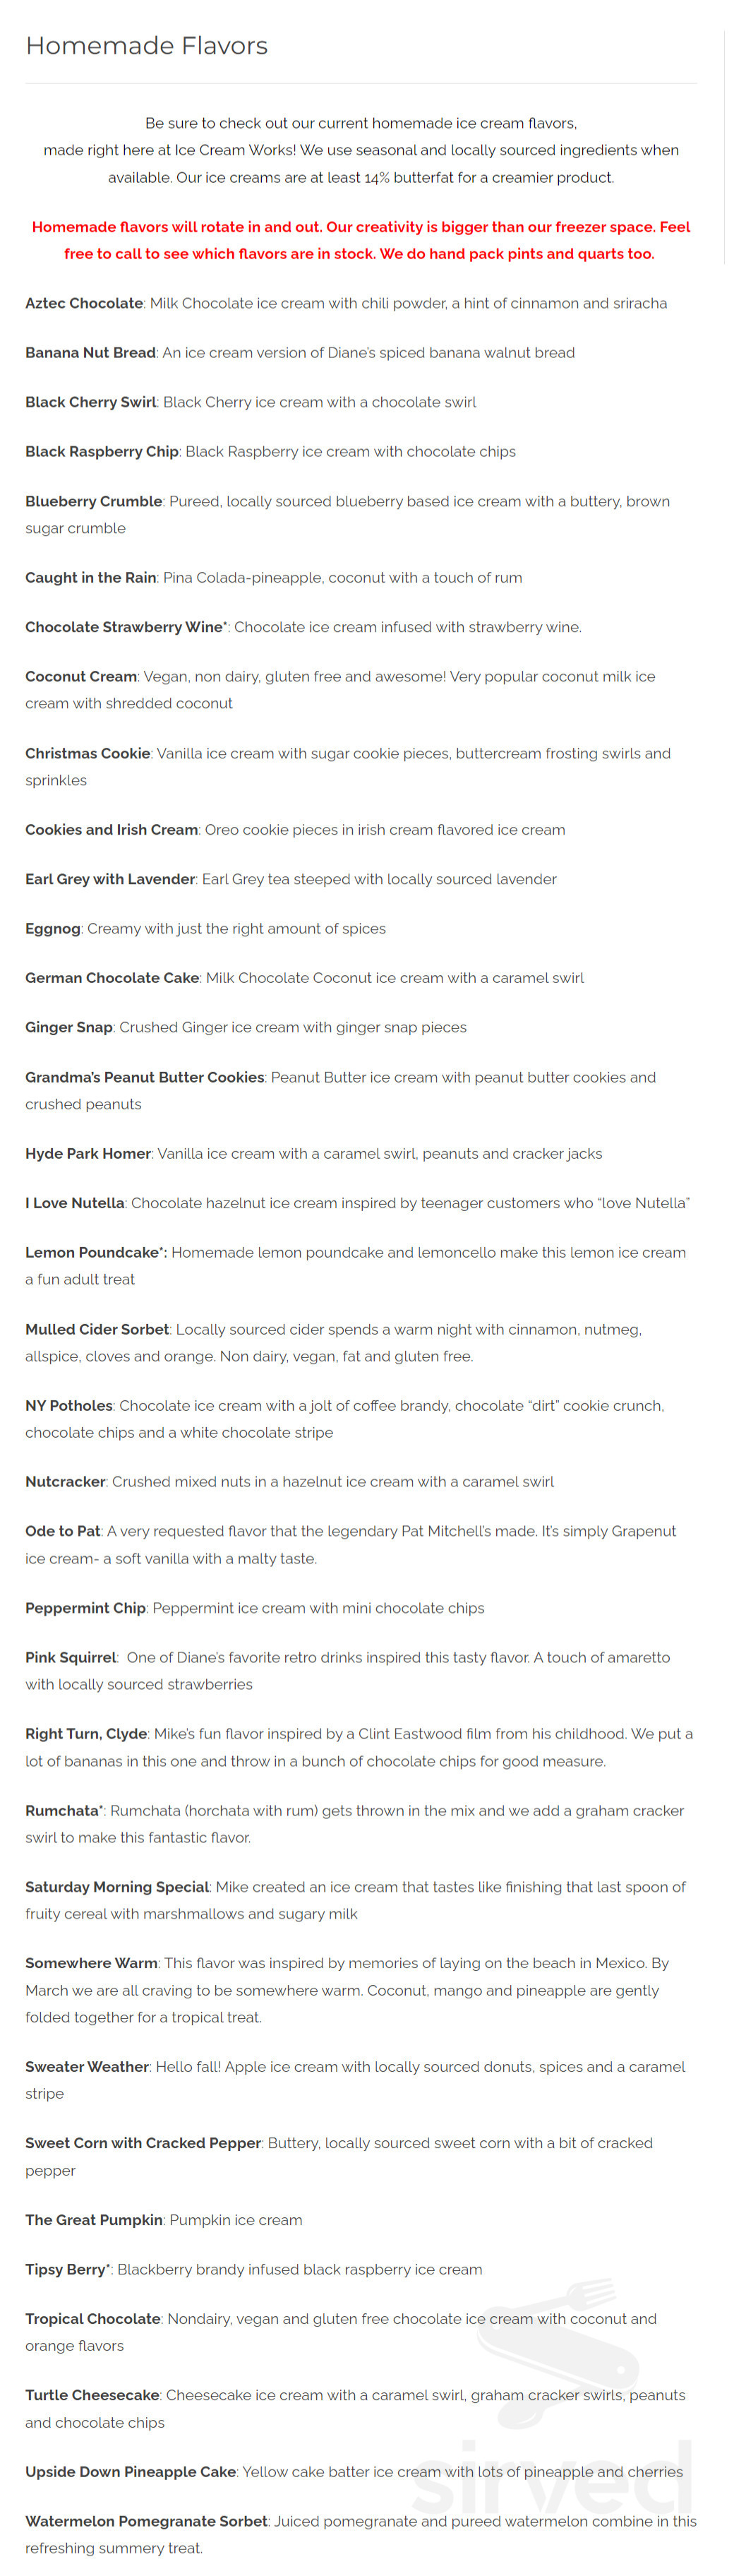Viewport: 734px width, 2576px height.
Task: Click the 'Banana Nut Bread' flavor title
Action: (90, 353)
